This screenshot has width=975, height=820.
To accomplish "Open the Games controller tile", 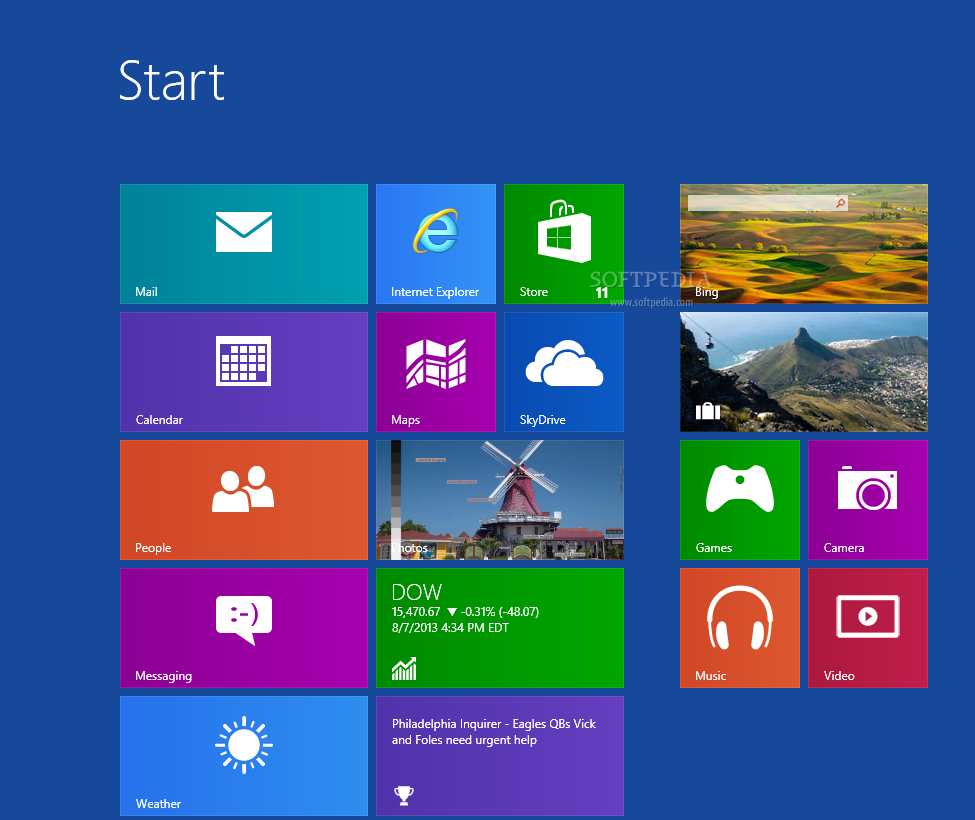I will tap(740, 500).
